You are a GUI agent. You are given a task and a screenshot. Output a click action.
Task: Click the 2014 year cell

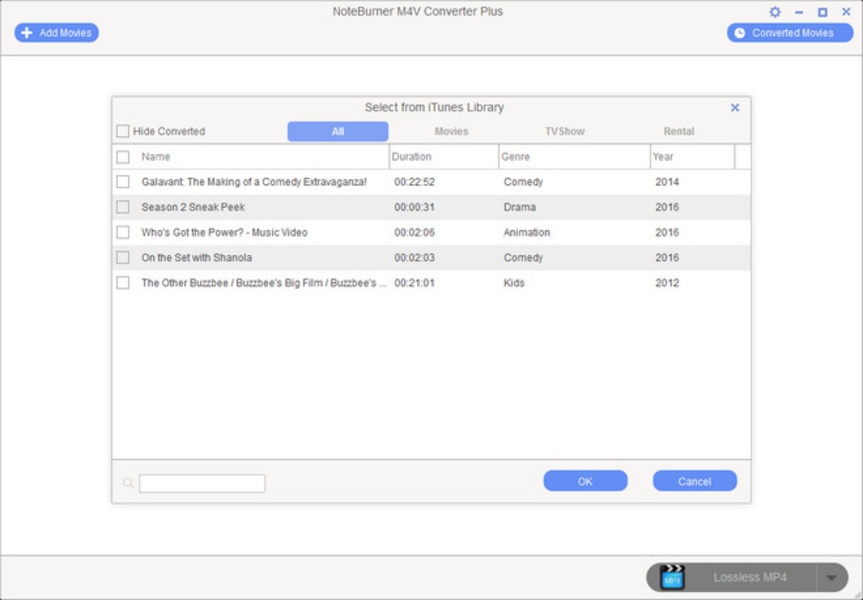pos(667,182)
